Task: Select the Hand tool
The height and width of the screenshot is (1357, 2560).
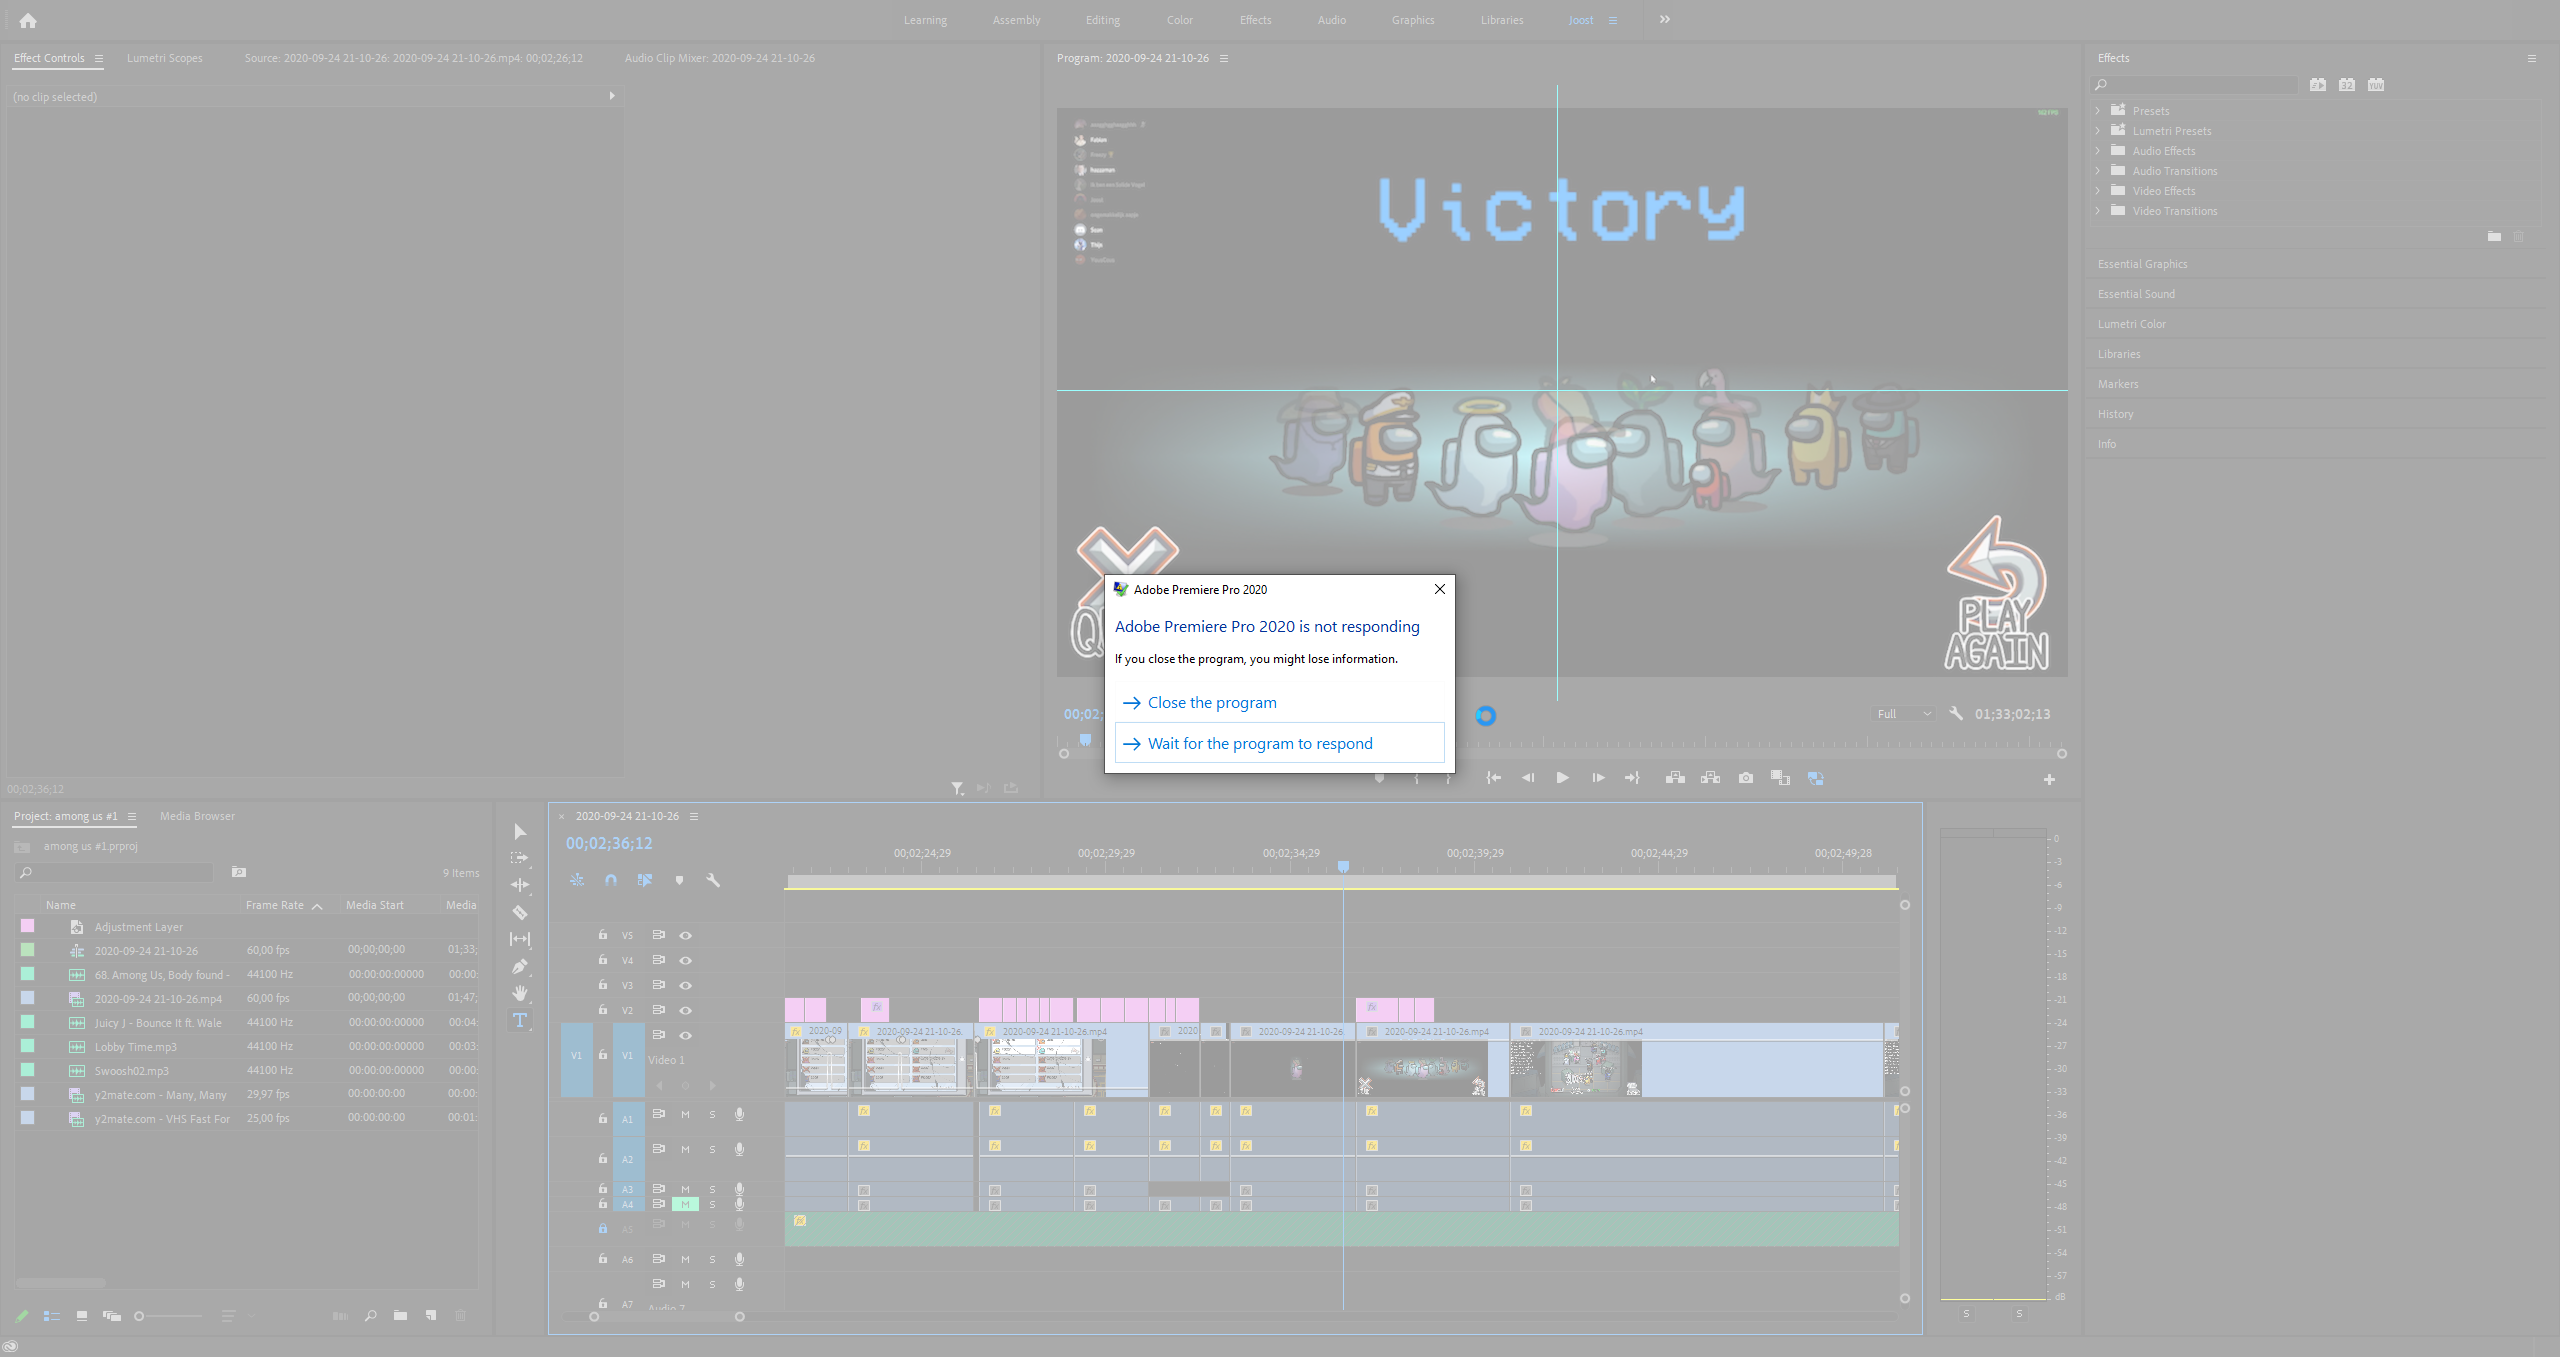Action: point(520,993)
